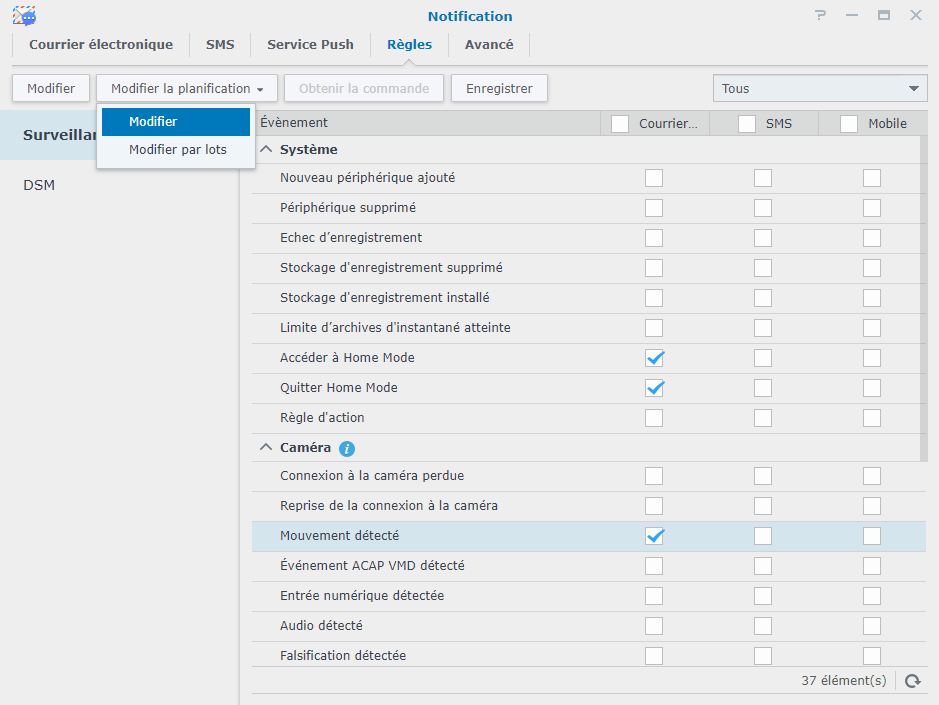Open the help question mark icon
939x705 pixels.
click(x=820, y=16)
